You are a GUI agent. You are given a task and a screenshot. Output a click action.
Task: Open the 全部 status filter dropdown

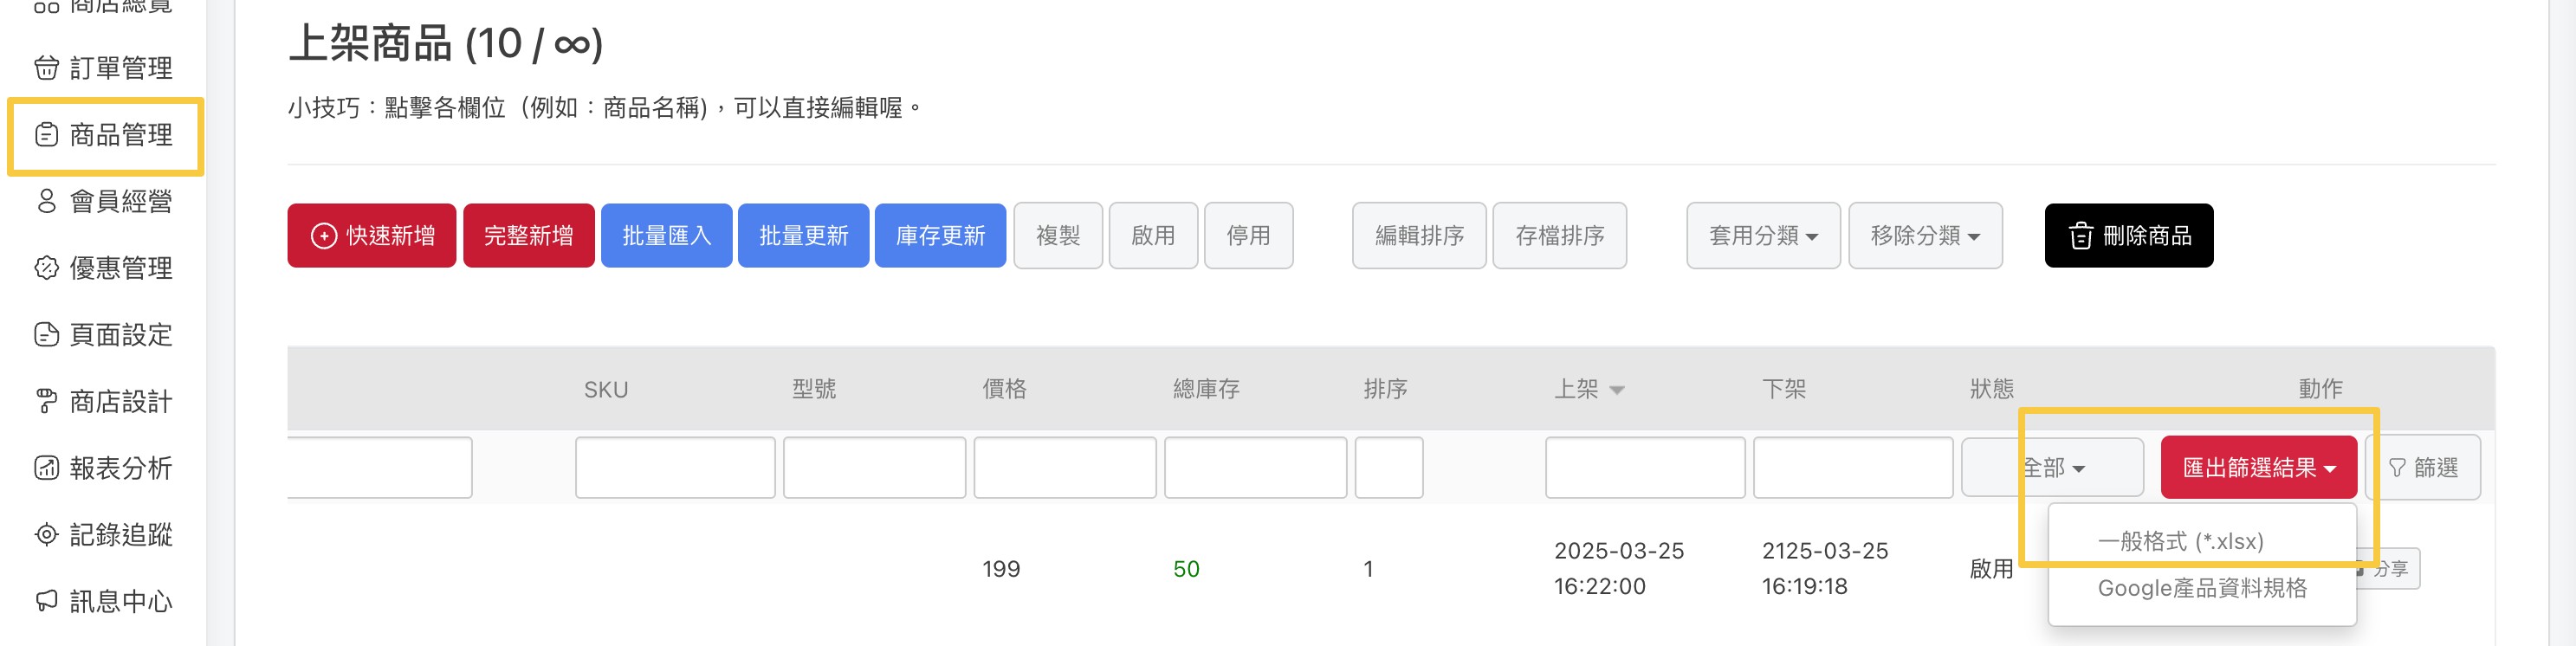2053,468
